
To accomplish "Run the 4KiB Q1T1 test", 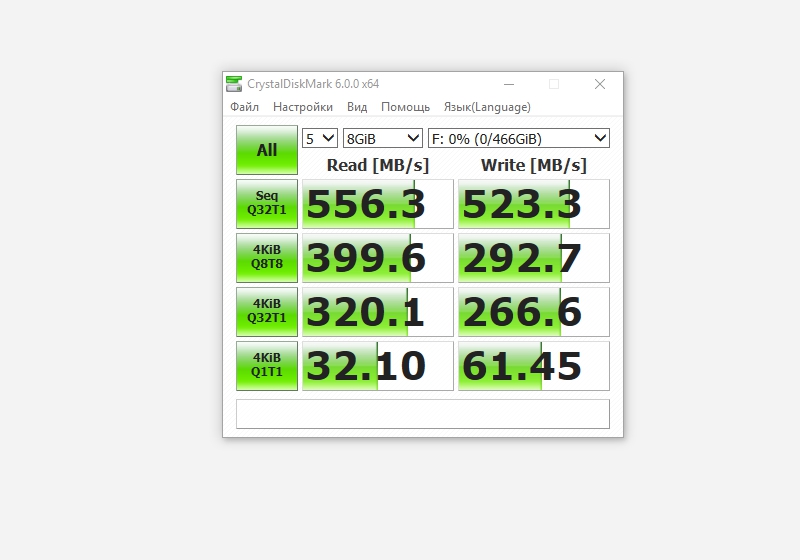I will pos(267,366).
